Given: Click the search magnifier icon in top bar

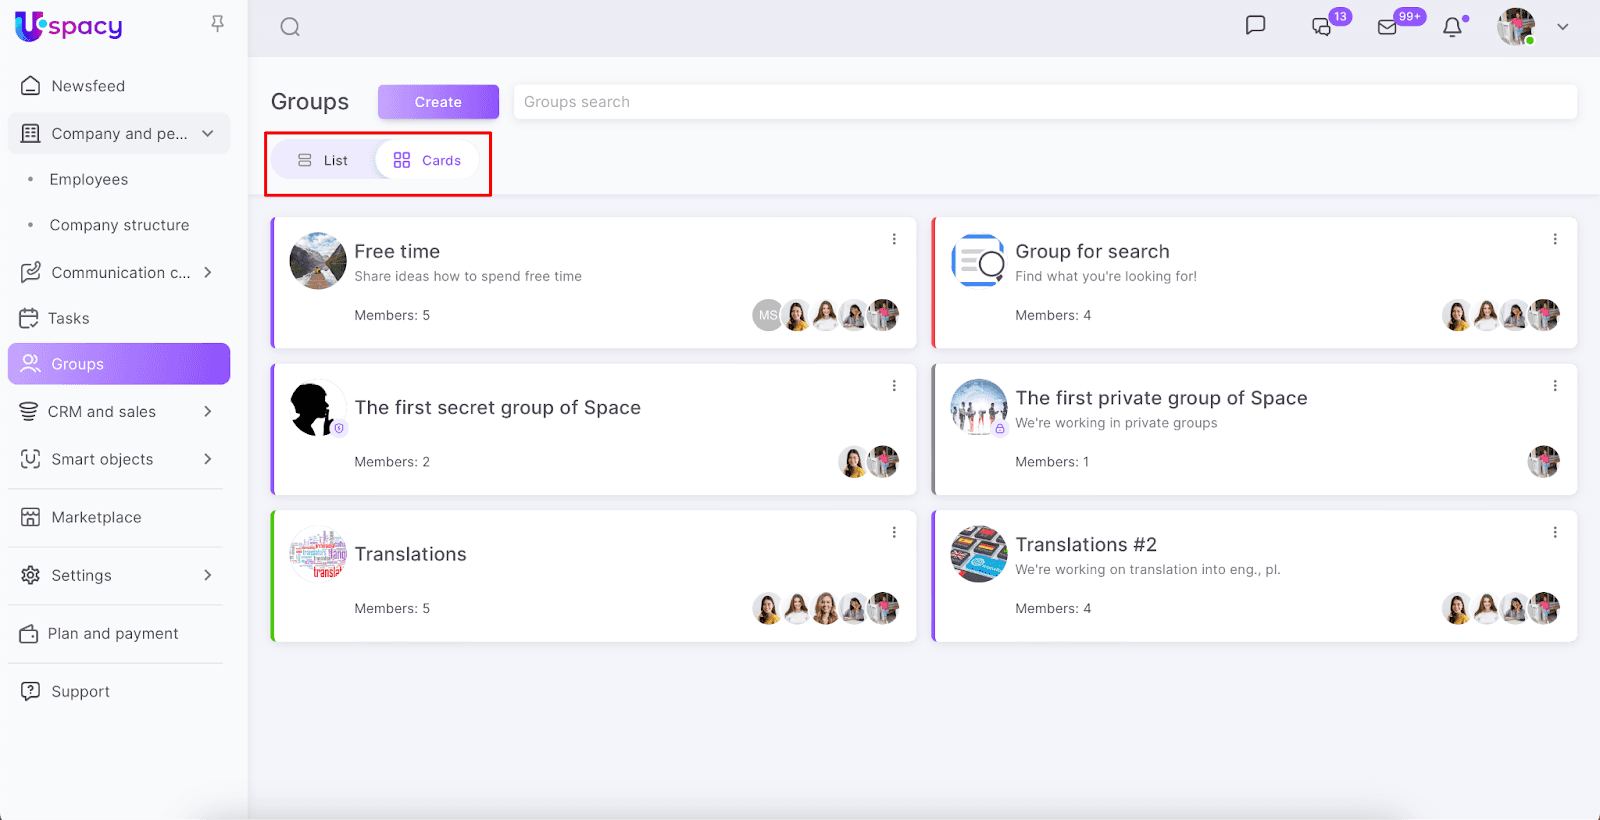Looking at the screenshot, I should click(290, 27).
